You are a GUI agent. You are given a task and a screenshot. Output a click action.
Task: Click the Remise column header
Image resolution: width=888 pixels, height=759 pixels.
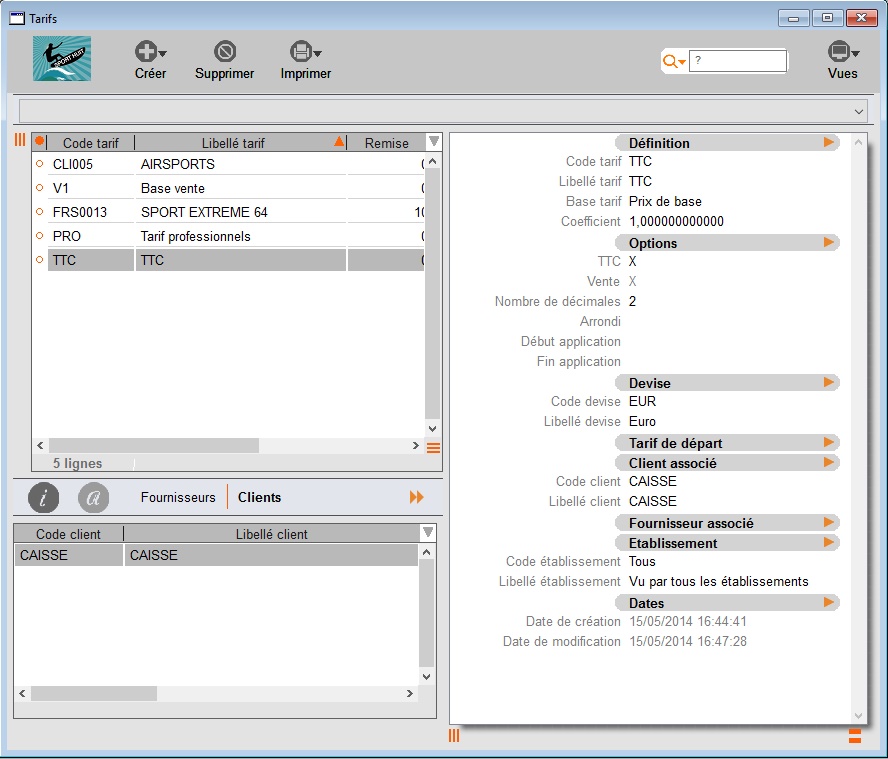(x=386, y=143)
